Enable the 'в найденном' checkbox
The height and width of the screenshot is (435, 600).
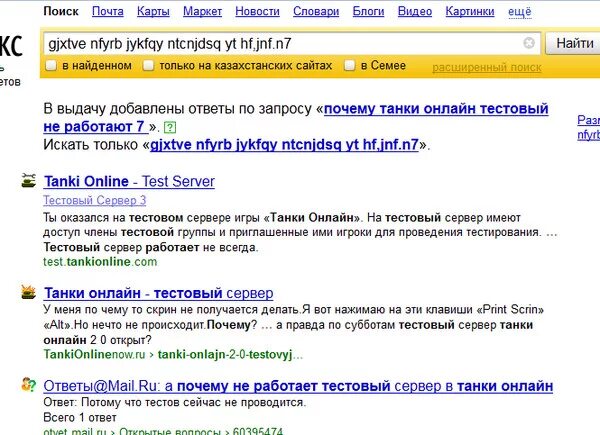[x=51, y=65]
